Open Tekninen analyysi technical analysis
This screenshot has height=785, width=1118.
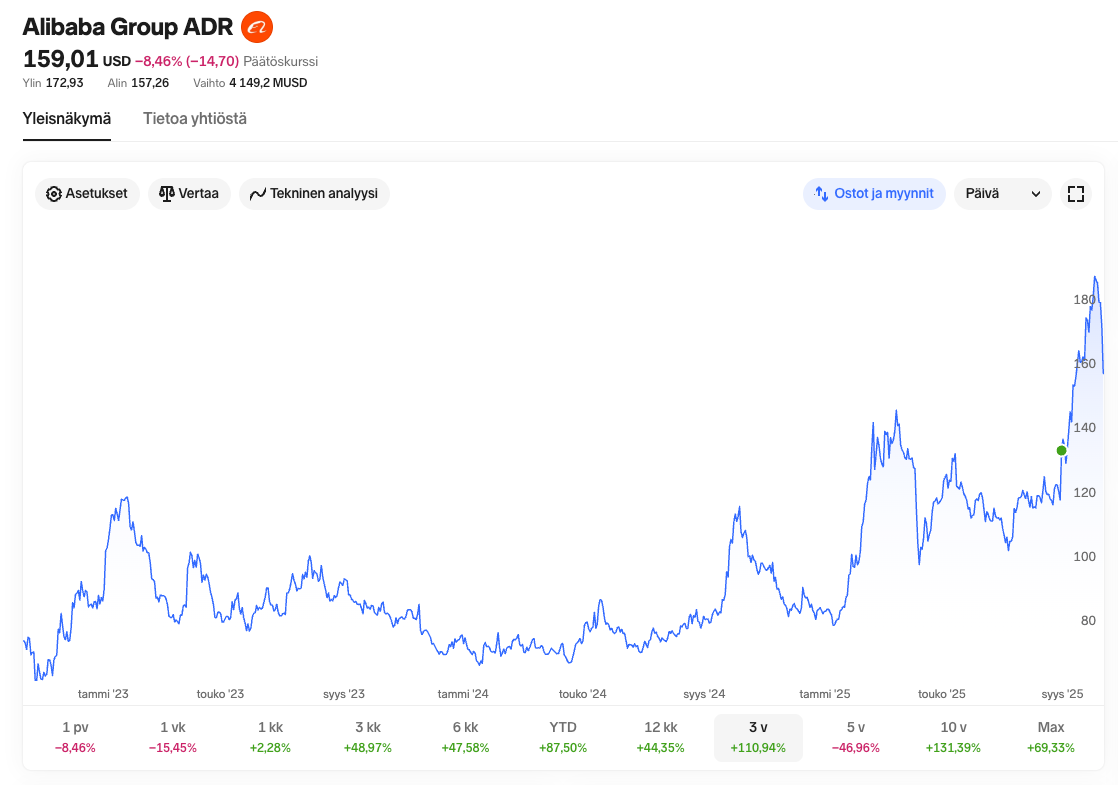tap(314, 194)
